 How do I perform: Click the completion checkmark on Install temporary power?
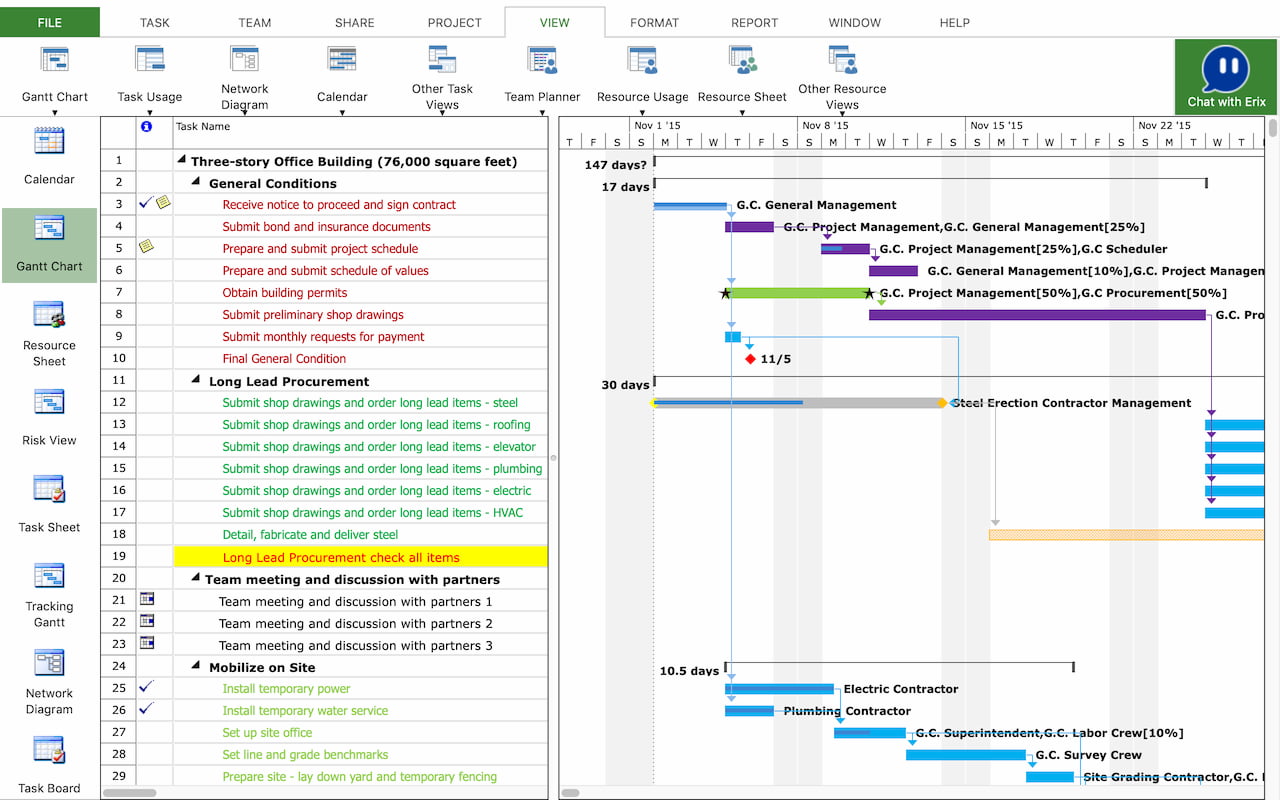144,687
